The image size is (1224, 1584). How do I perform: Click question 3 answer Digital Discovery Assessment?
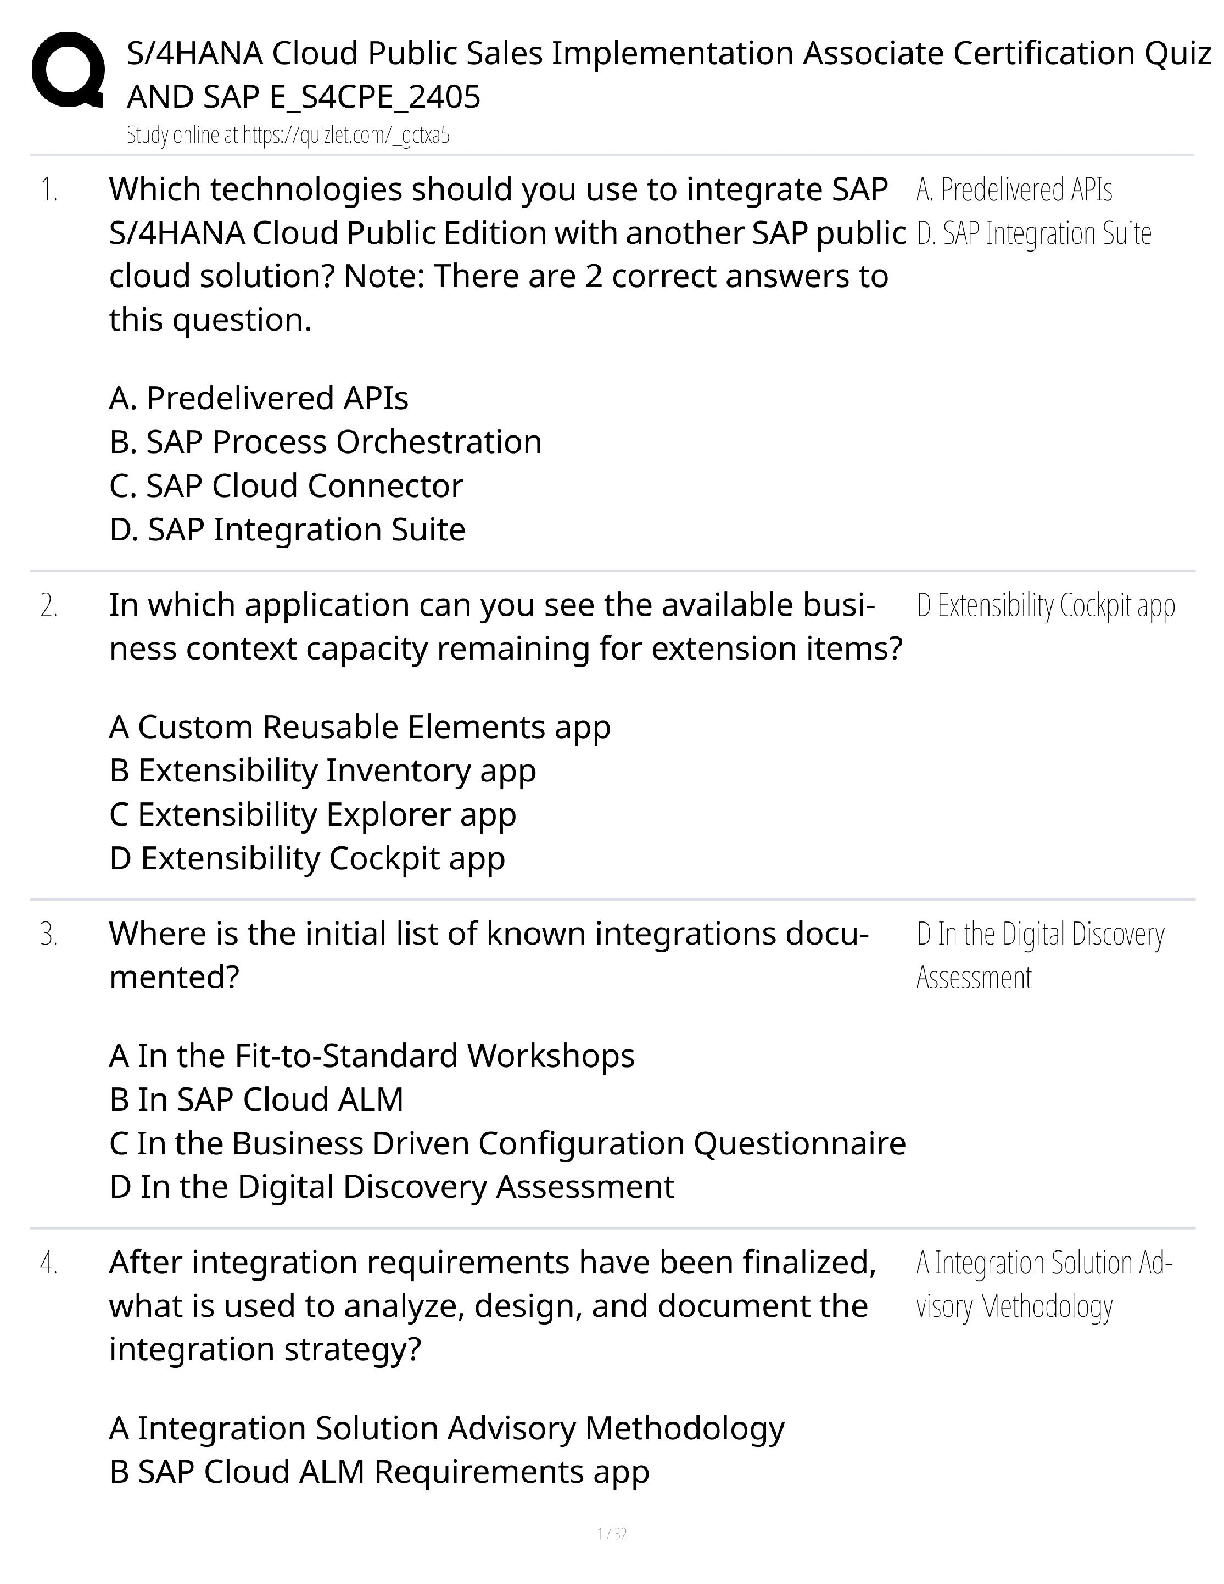pos(1040,955)
